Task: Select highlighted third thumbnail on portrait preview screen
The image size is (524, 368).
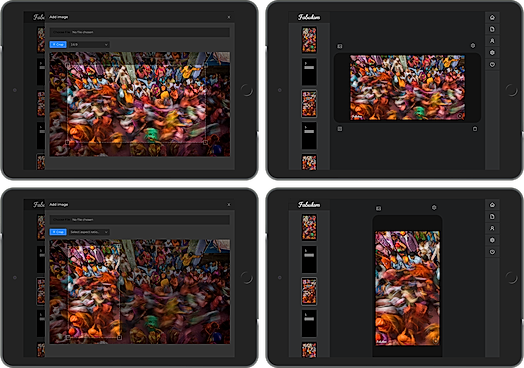Action: (x=309, y=291)
